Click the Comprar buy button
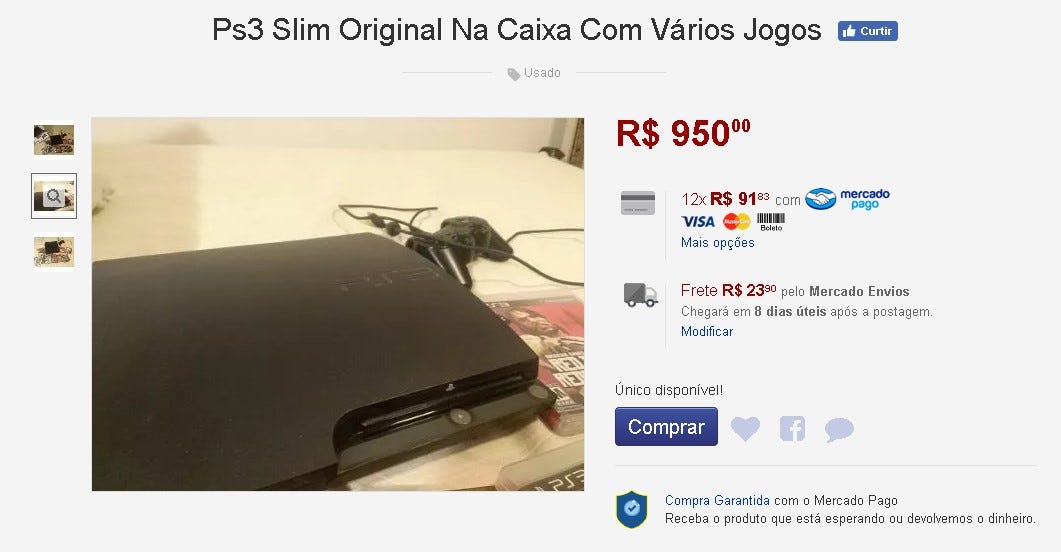The image size is (1061, 555). point(666,426)
